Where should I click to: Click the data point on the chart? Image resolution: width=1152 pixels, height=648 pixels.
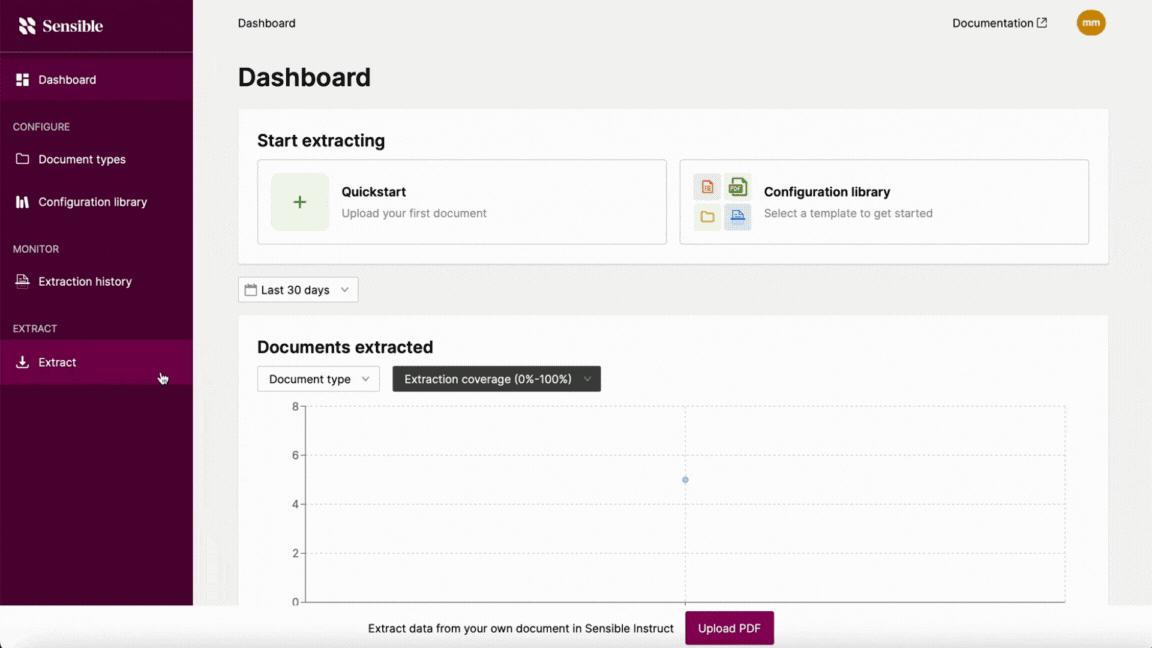pyautogui.click(x=685, y=480)
